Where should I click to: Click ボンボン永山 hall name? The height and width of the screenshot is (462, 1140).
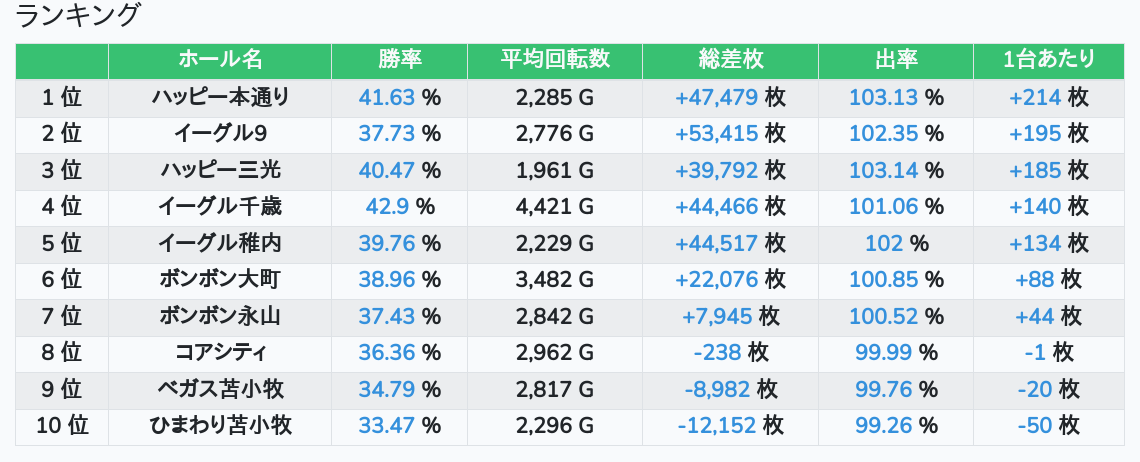click(x=220, y=316)
